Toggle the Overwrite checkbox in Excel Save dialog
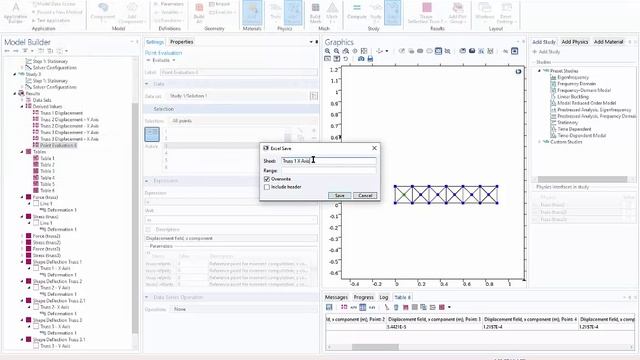Screen dimensions: 640x360 267,179
